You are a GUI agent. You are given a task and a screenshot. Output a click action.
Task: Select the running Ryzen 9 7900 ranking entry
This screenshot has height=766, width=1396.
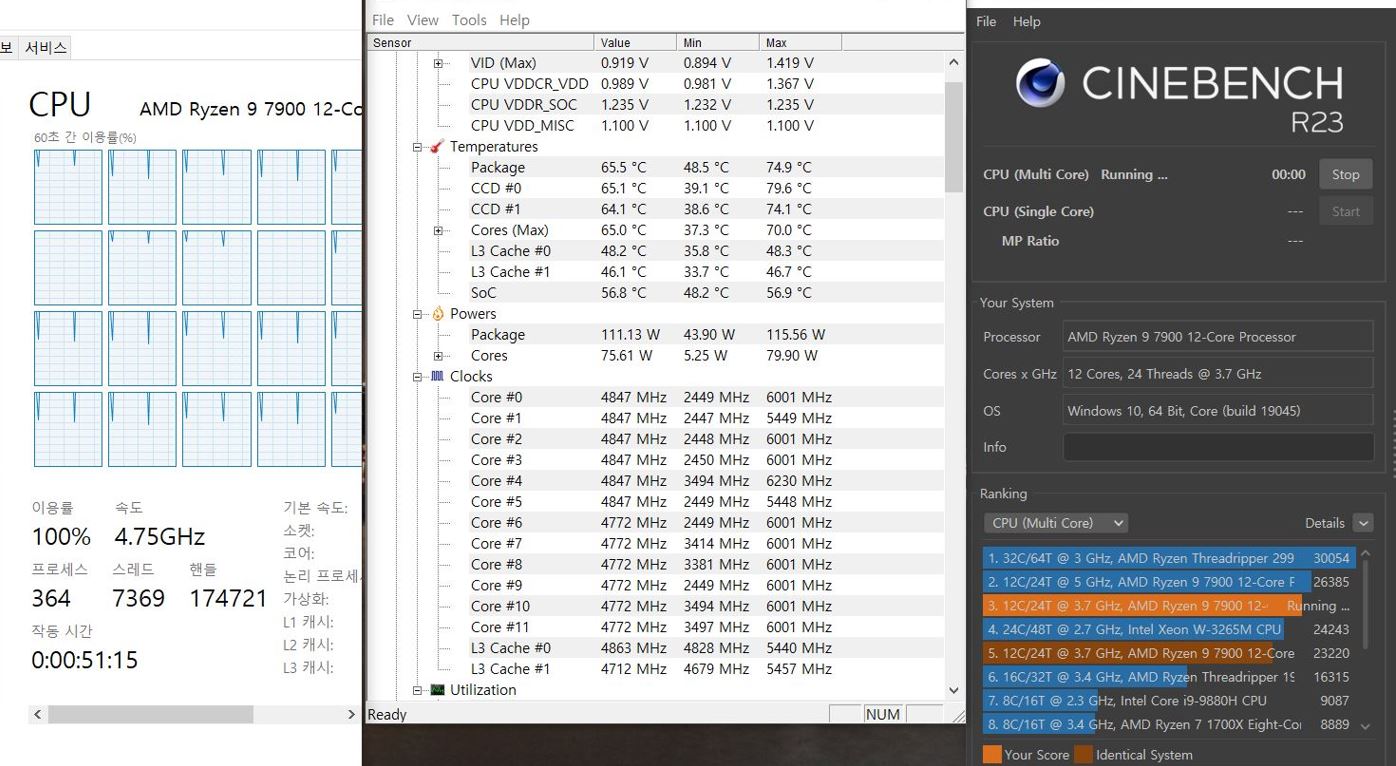[1168, 606]
